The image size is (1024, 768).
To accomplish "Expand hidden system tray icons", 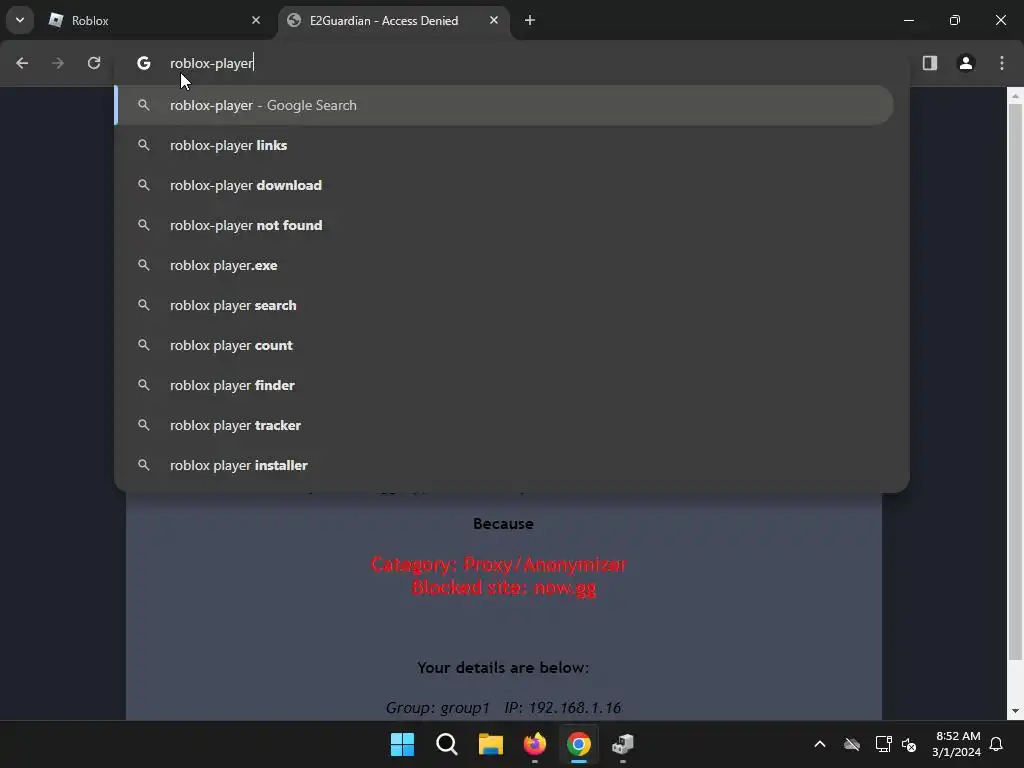I will pyautogui.click(x=820, y=744).
